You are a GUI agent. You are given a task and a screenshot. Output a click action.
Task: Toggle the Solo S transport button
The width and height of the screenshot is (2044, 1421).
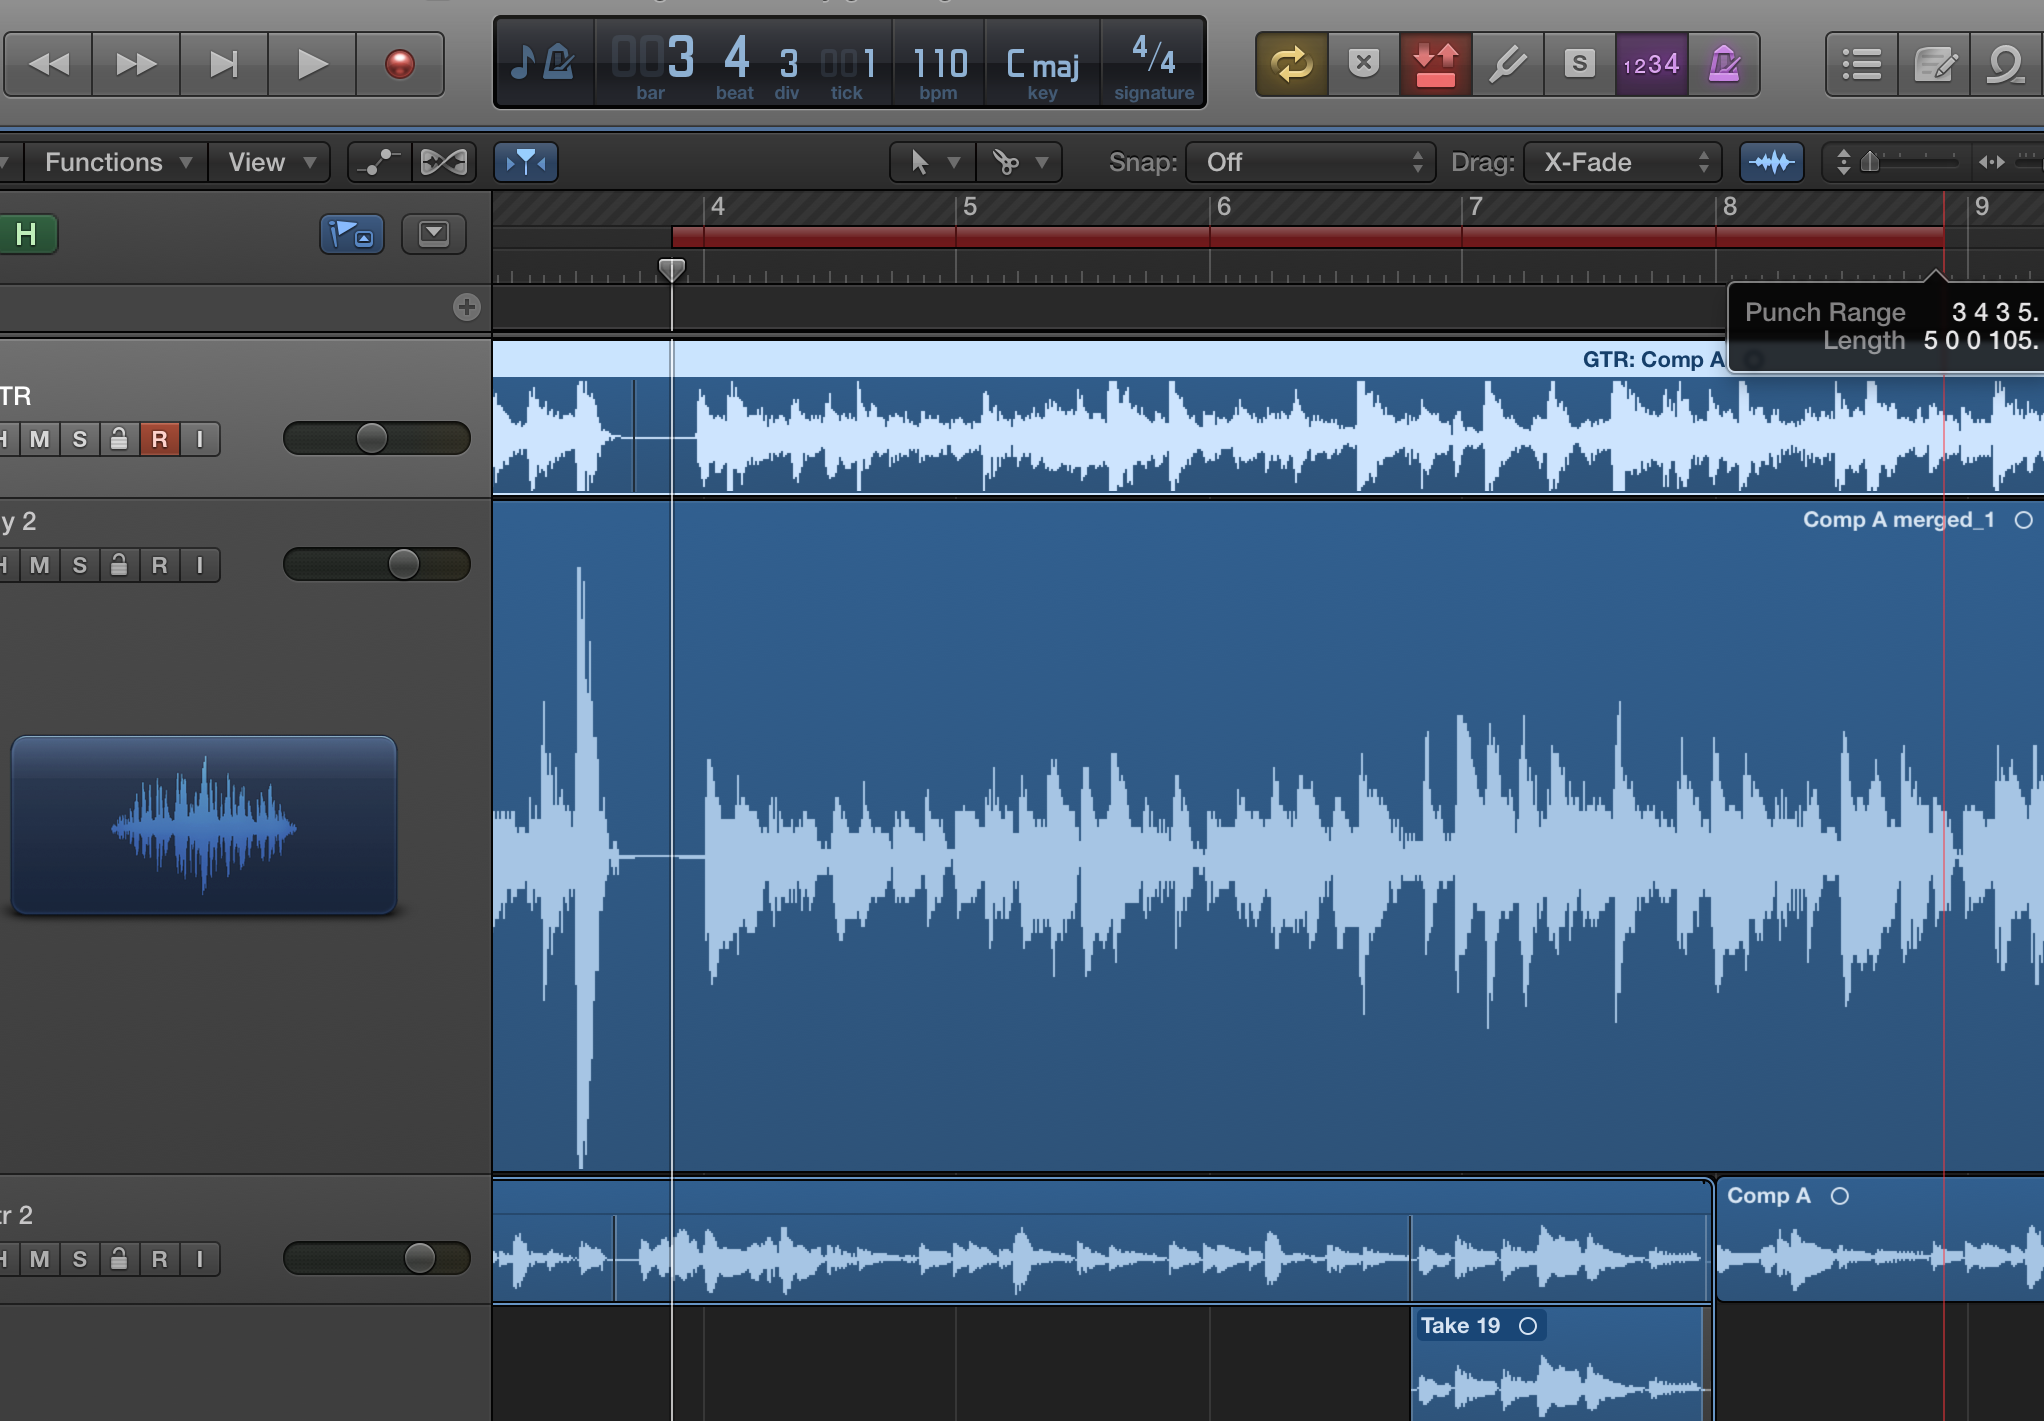point(1579,64)
